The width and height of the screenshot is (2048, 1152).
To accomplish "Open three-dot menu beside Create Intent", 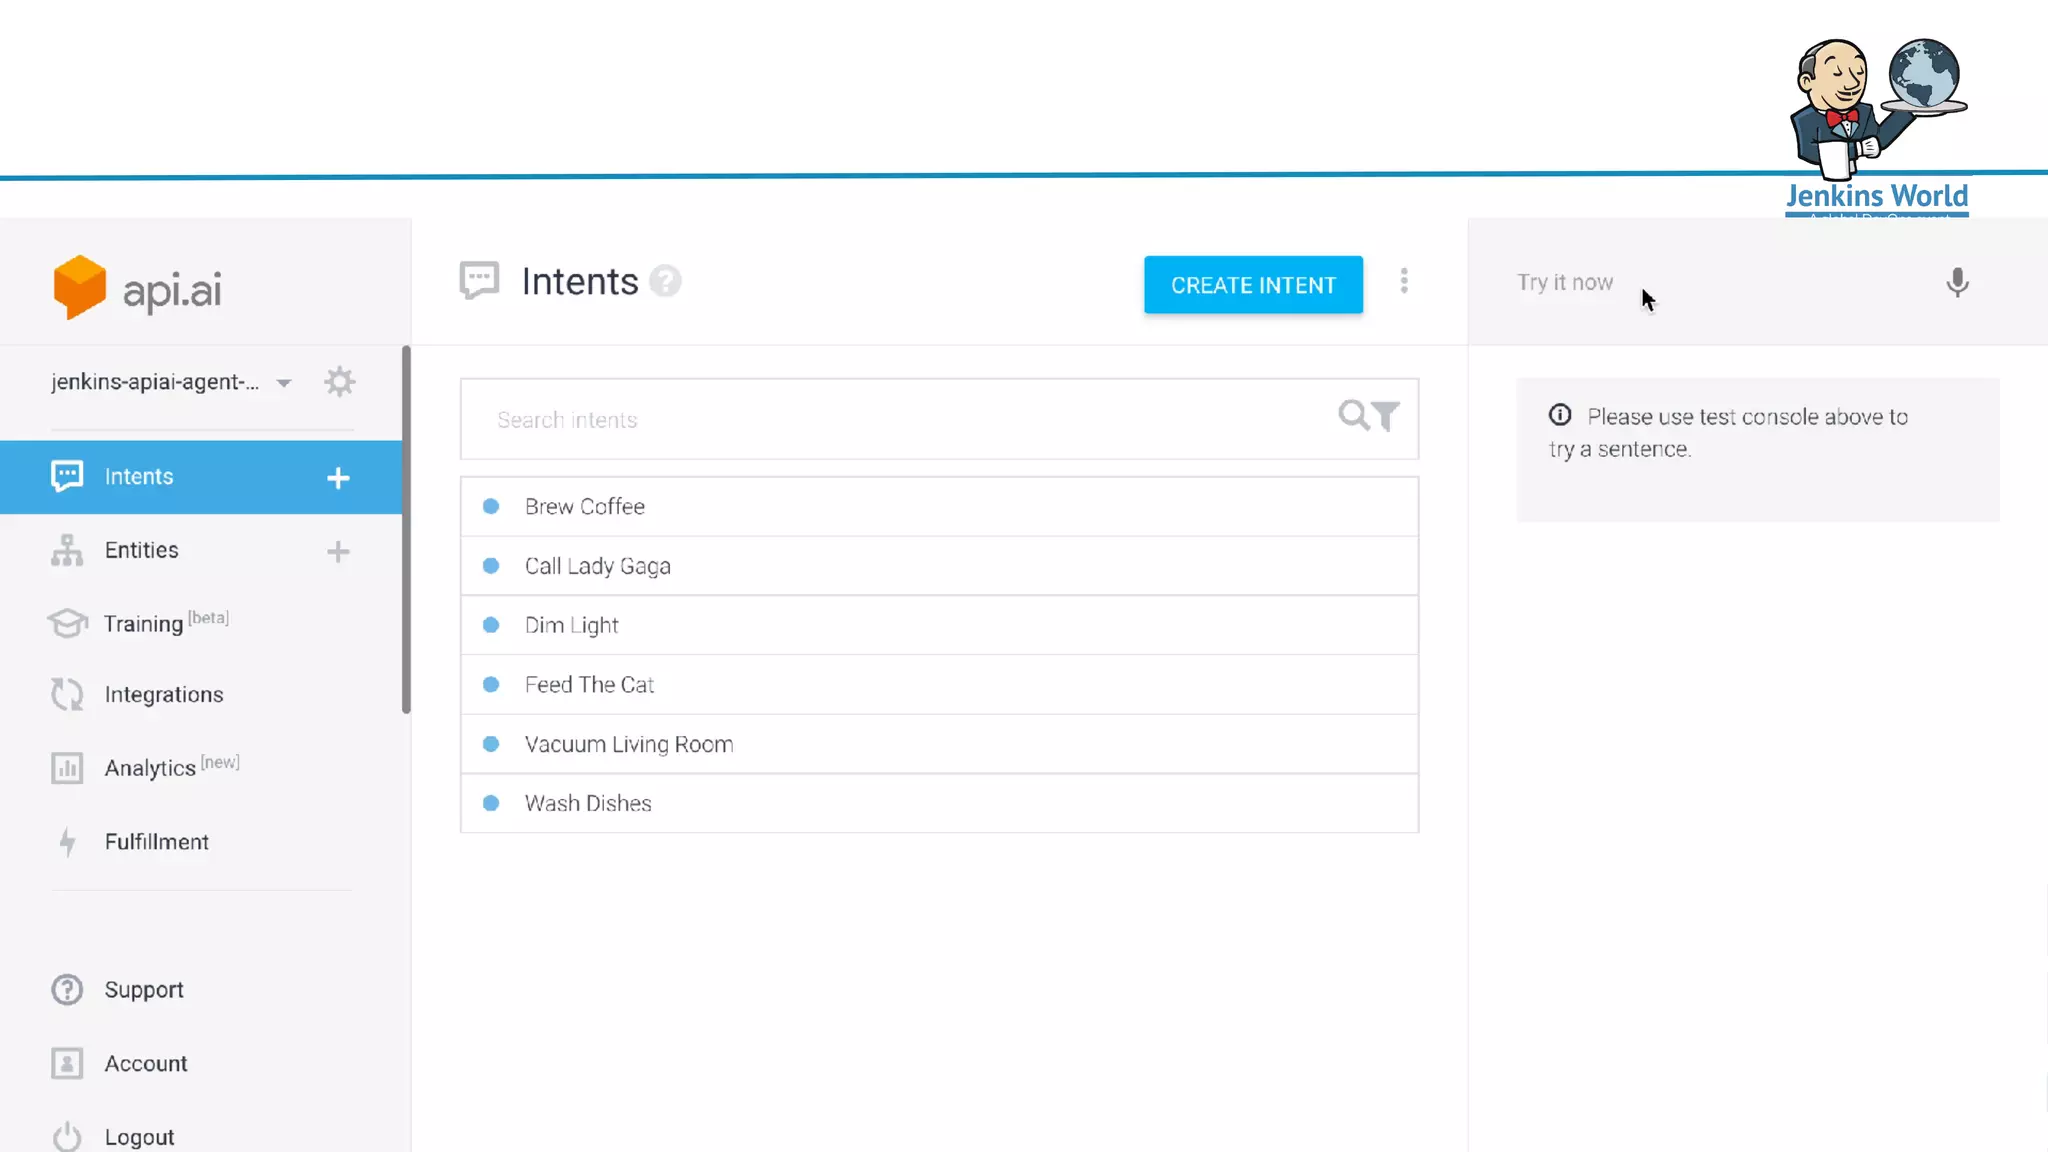I will (1404, 281).
